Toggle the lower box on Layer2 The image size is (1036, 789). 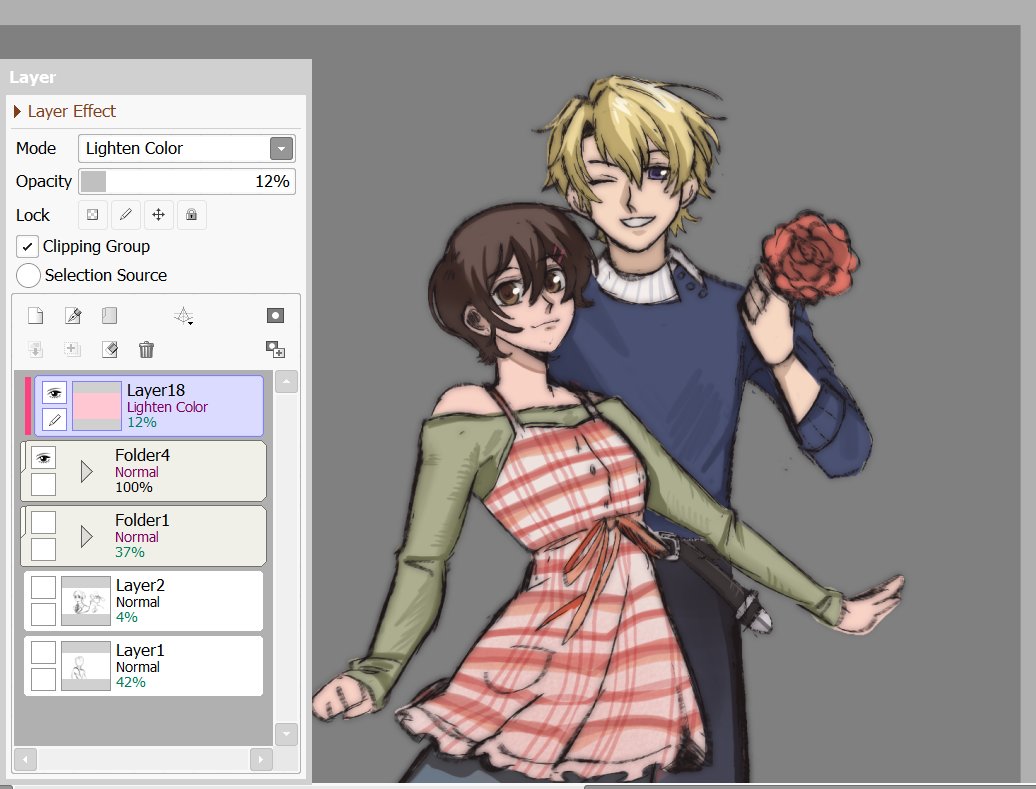[44, 614]
